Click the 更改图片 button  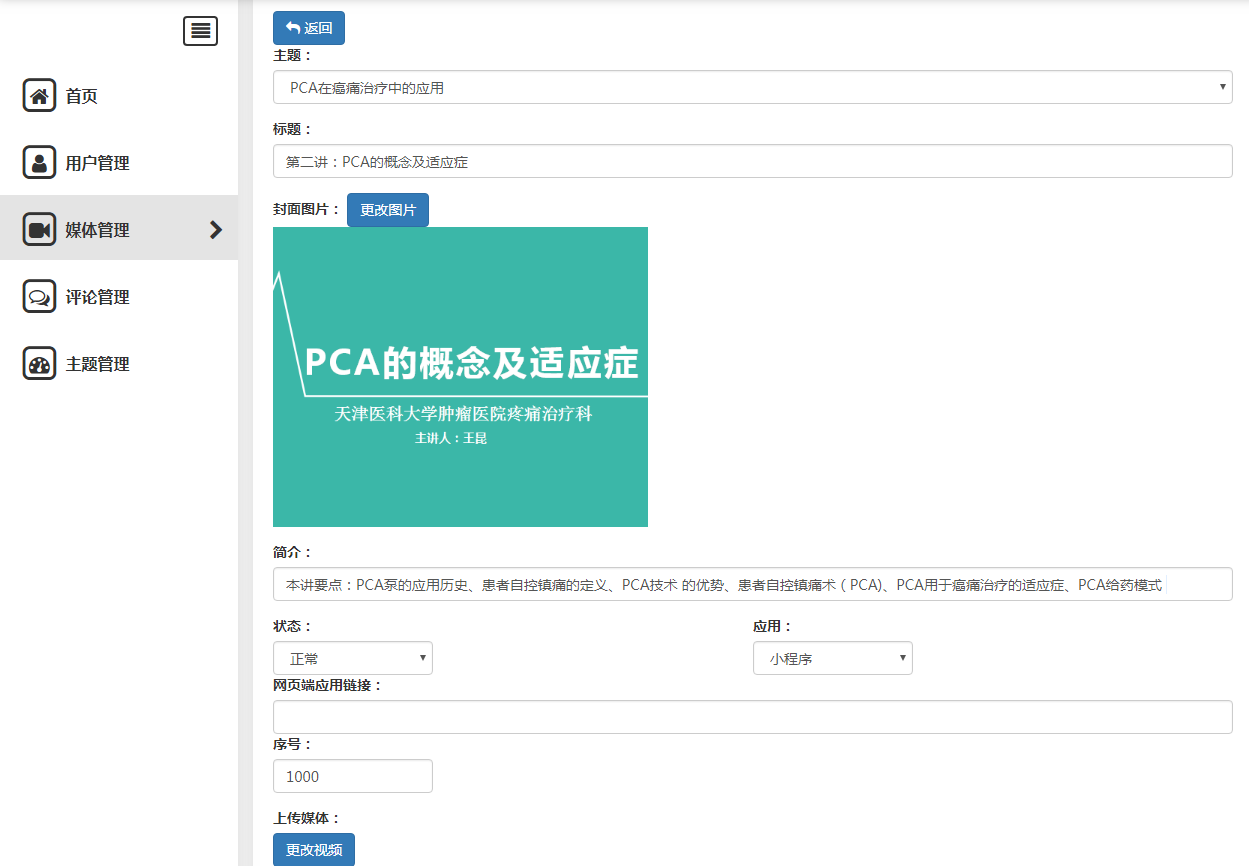point(387,210)
